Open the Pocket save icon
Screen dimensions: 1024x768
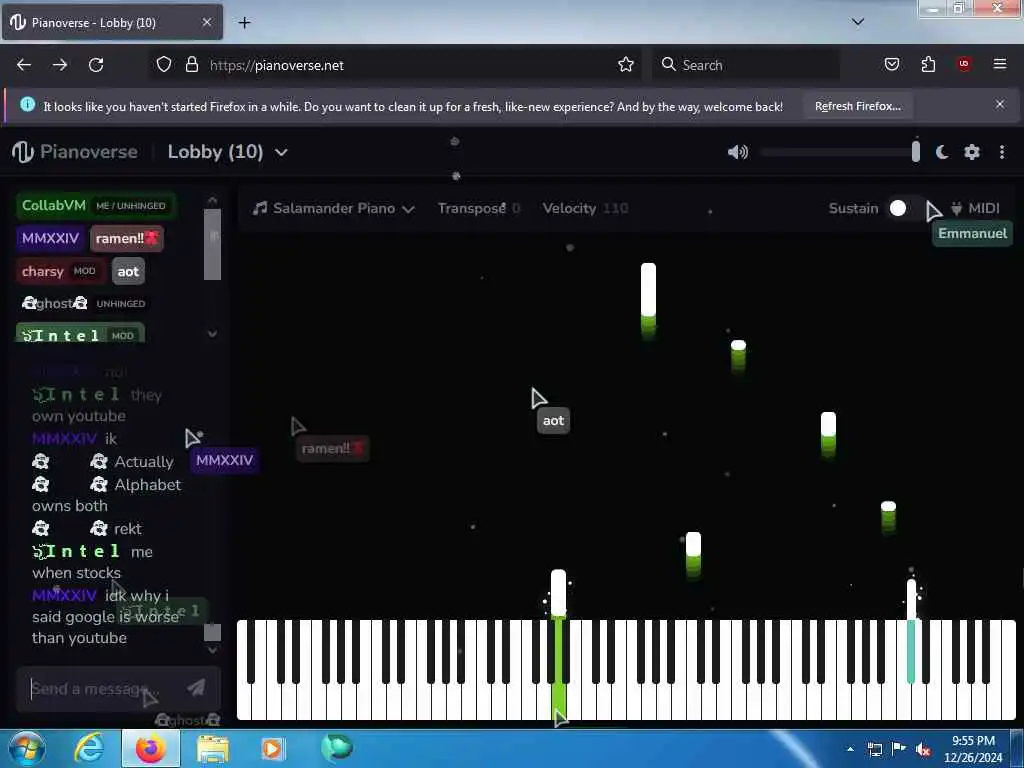[x=892, y=64]
